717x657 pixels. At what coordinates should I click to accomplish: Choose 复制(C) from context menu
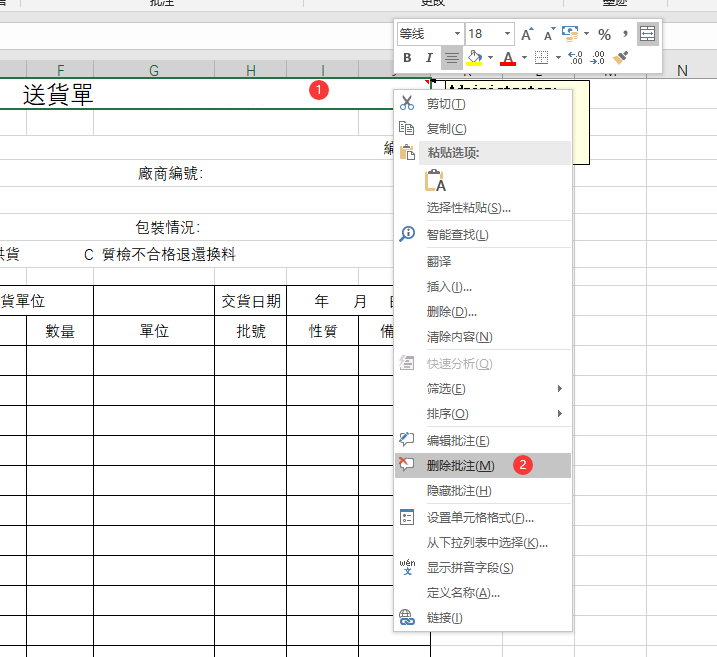tap(483, 129)
